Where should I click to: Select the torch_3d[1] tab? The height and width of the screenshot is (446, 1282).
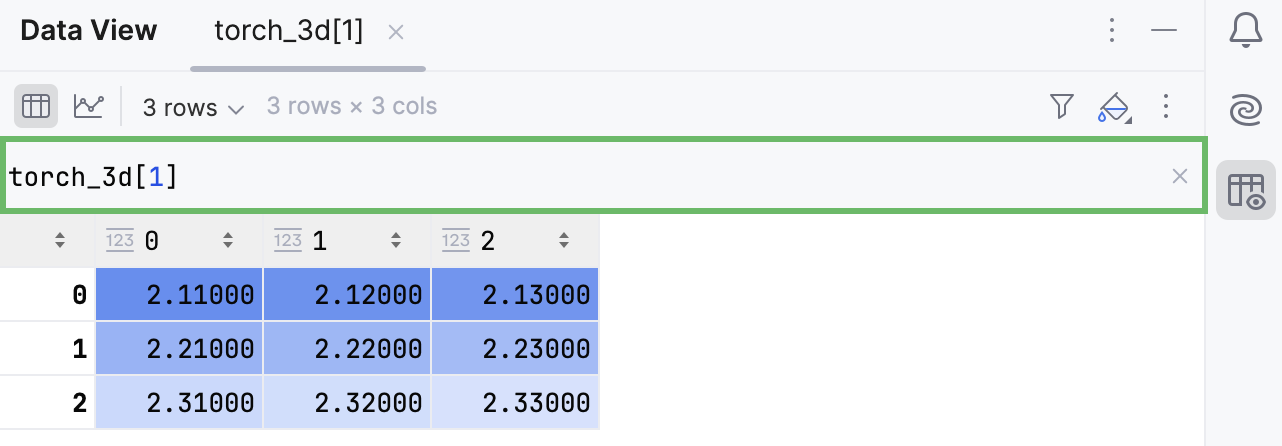click(x=288, y=32)
